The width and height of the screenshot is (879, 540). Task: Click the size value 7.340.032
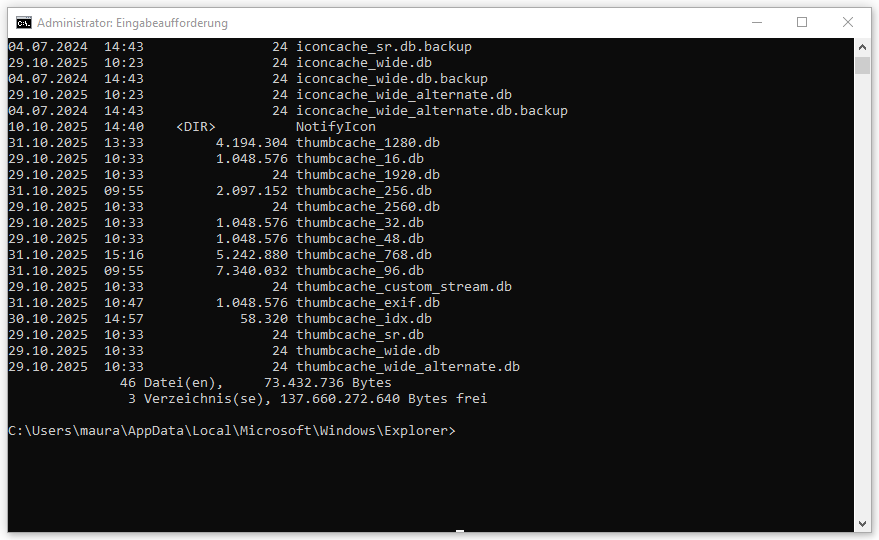[252, 270]
